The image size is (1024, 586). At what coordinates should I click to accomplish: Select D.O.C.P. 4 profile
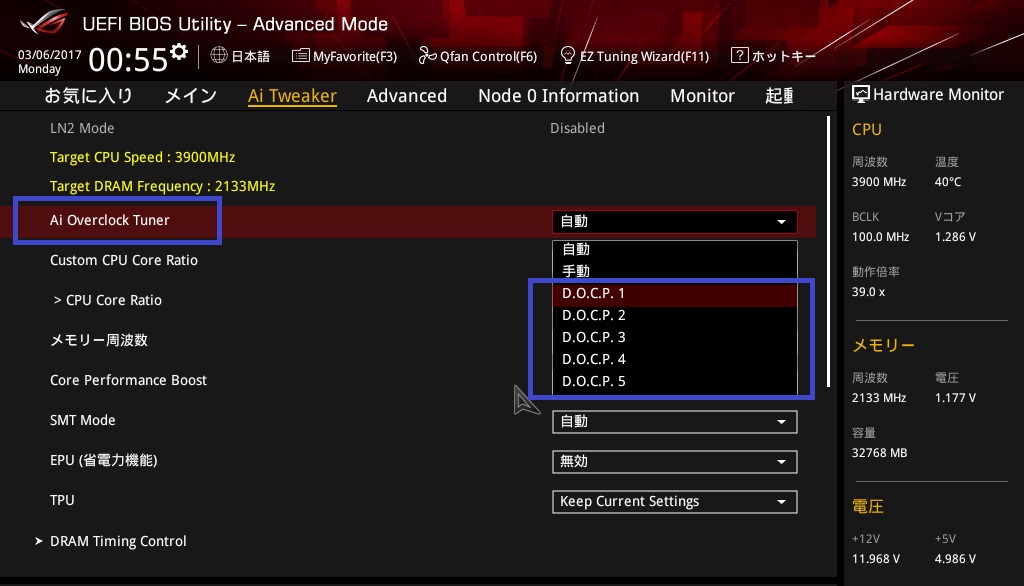pyautogui.click(x=675, y=359)
